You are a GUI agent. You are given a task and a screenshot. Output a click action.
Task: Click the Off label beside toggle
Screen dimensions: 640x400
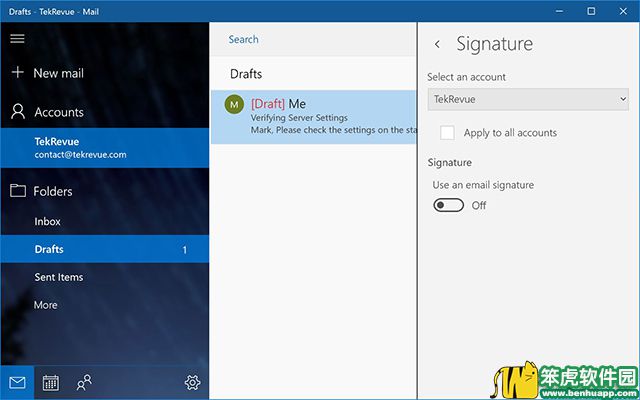[x=479, y=205]
